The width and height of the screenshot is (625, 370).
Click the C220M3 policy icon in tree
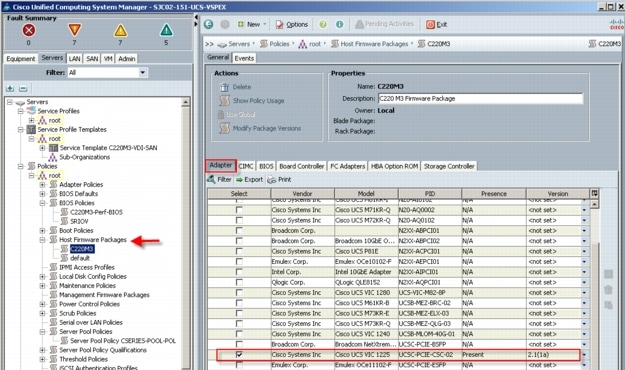coord(64,249)
